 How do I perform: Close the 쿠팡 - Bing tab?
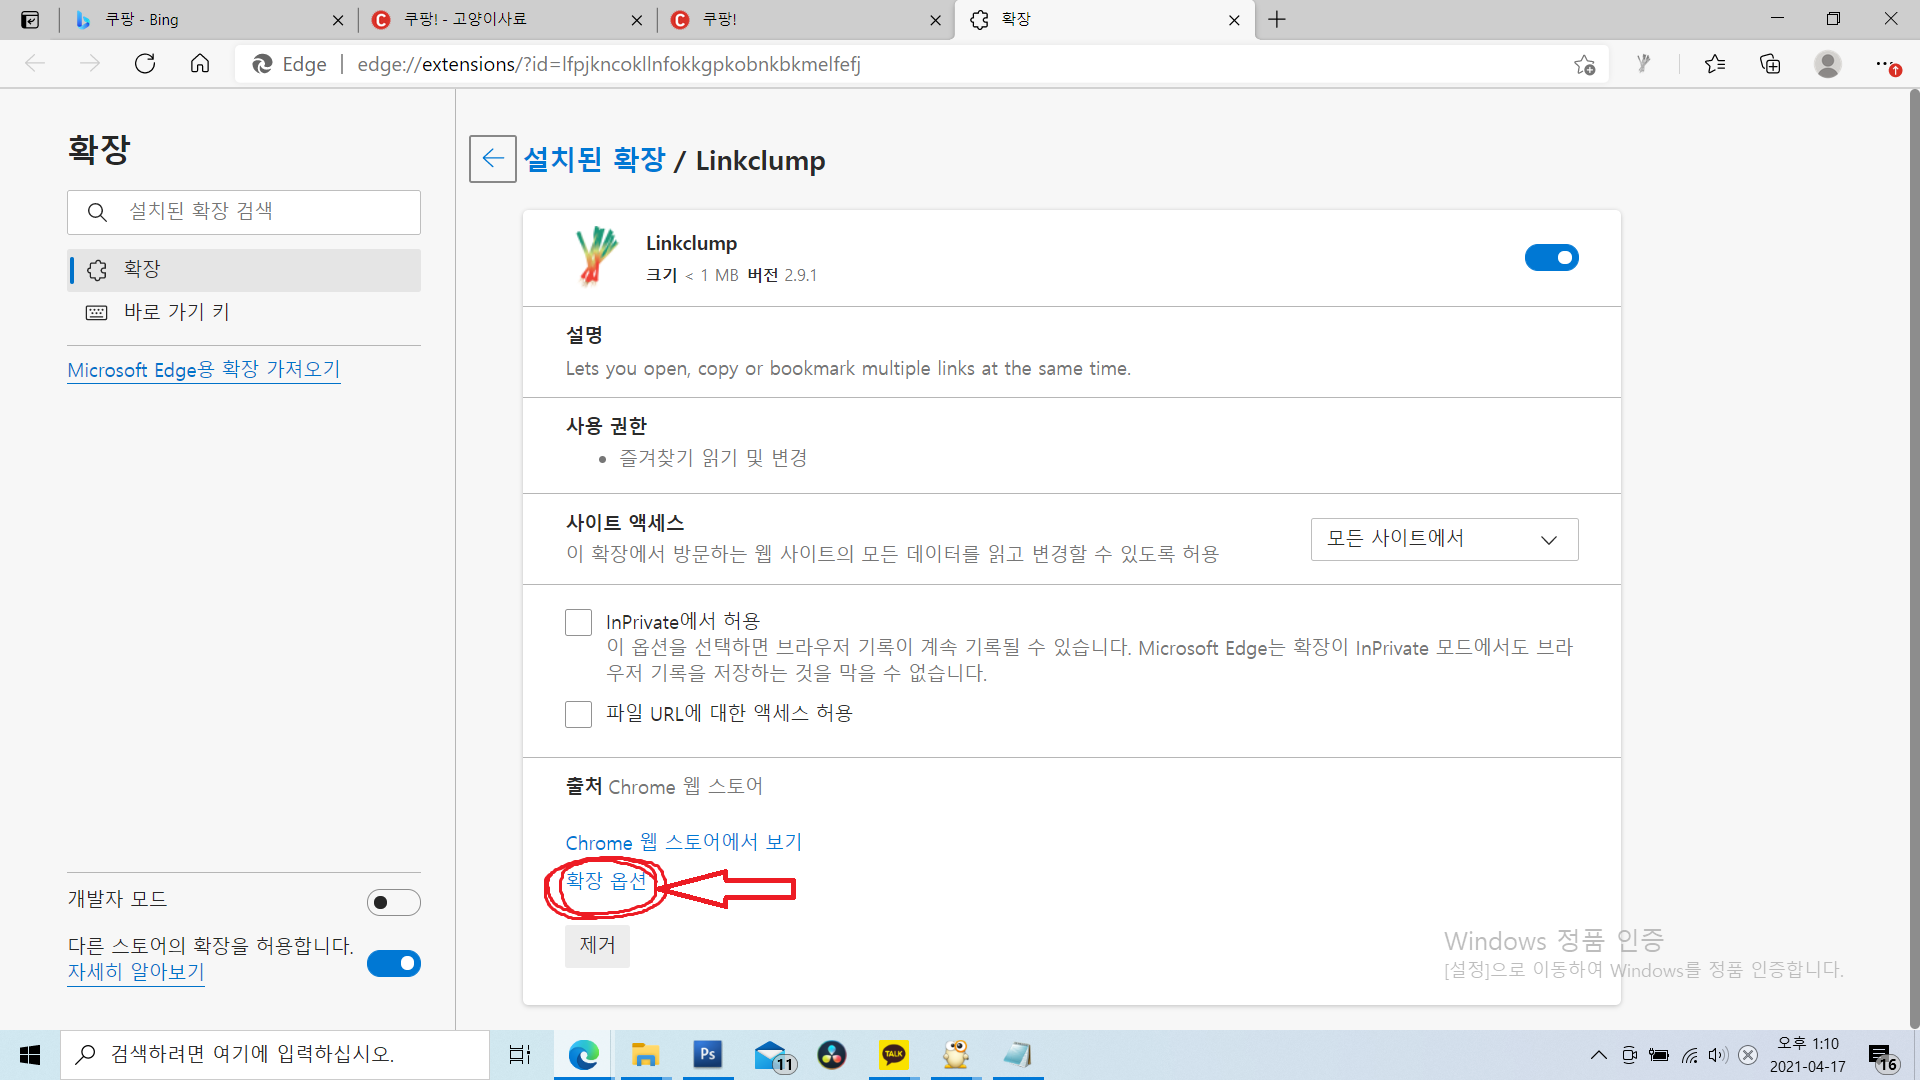tap(338, 20)
